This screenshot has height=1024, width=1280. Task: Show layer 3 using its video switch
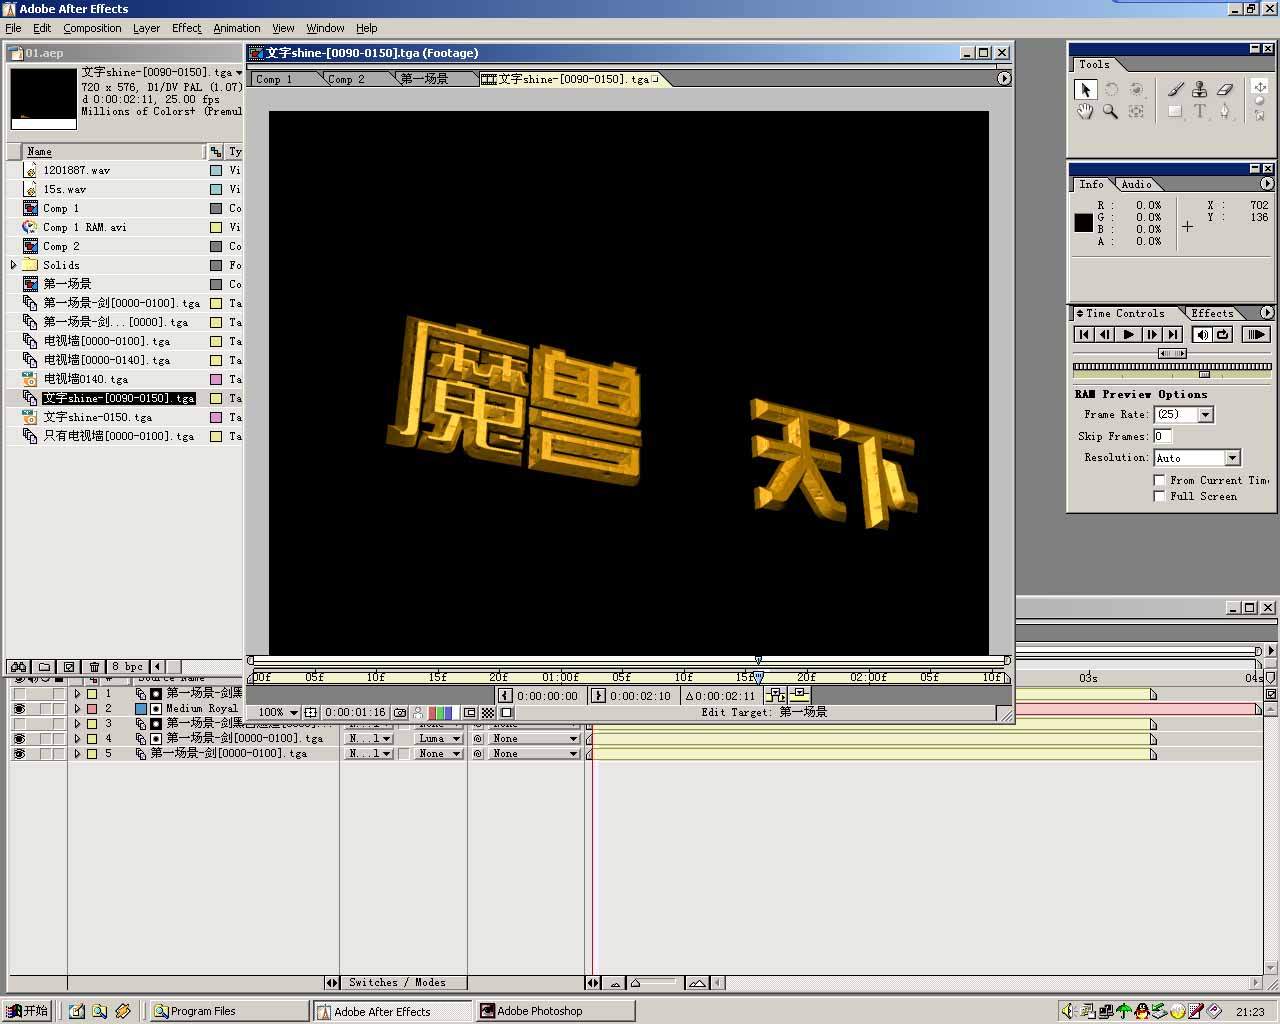click(x=18, y=723)
